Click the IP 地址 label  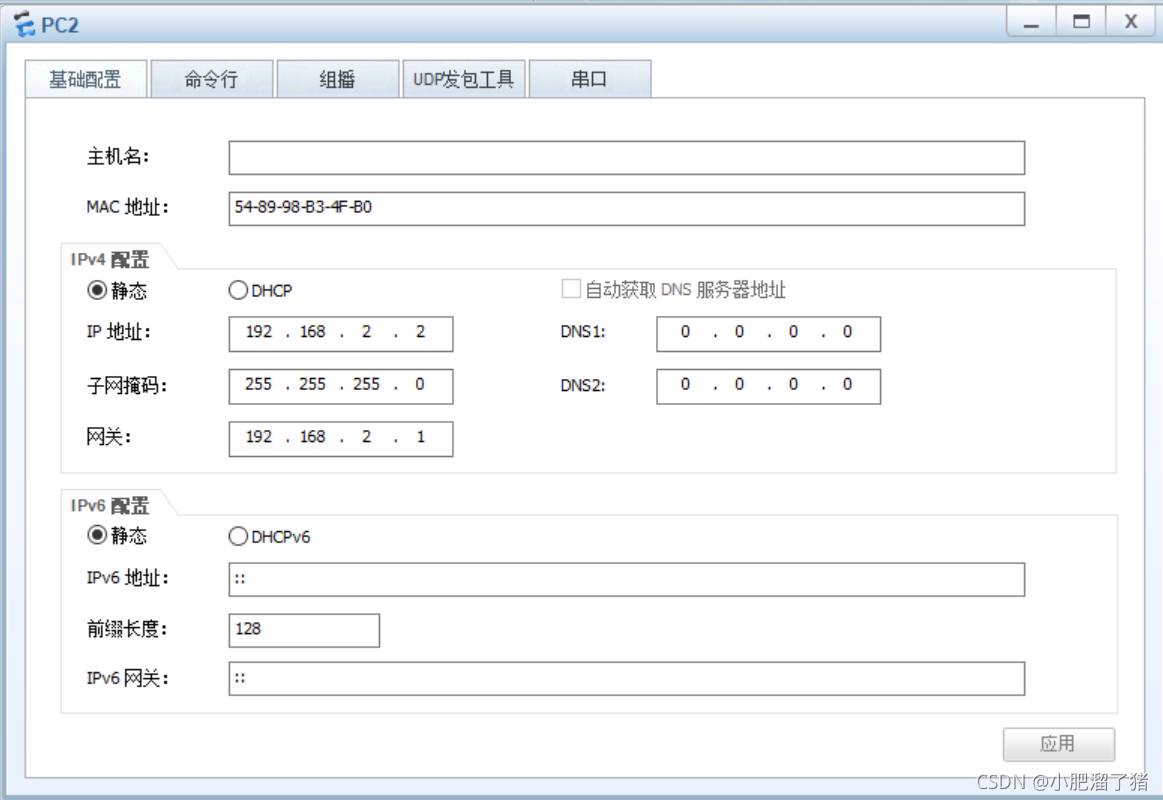[x=119, y=331]
